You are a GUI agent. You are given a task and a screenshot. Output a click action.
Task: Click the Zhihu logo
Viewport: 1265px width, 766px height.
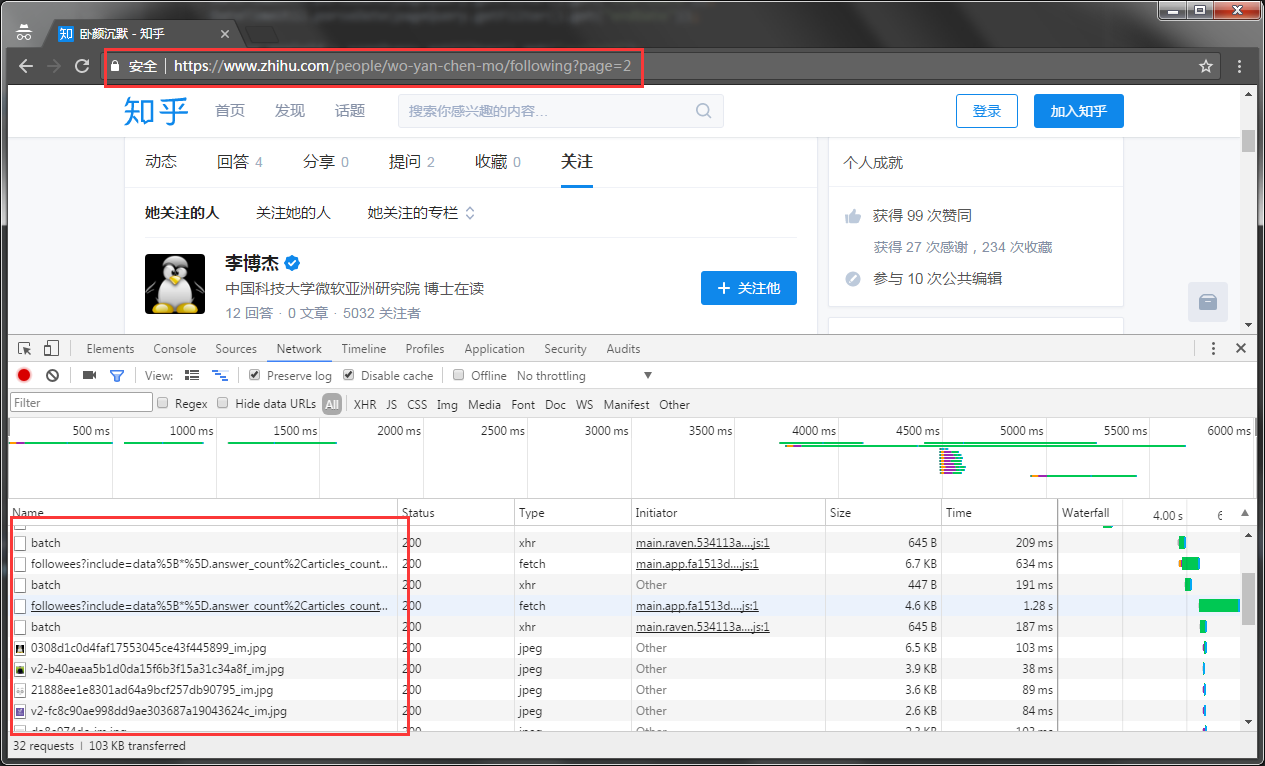point(156,111)
